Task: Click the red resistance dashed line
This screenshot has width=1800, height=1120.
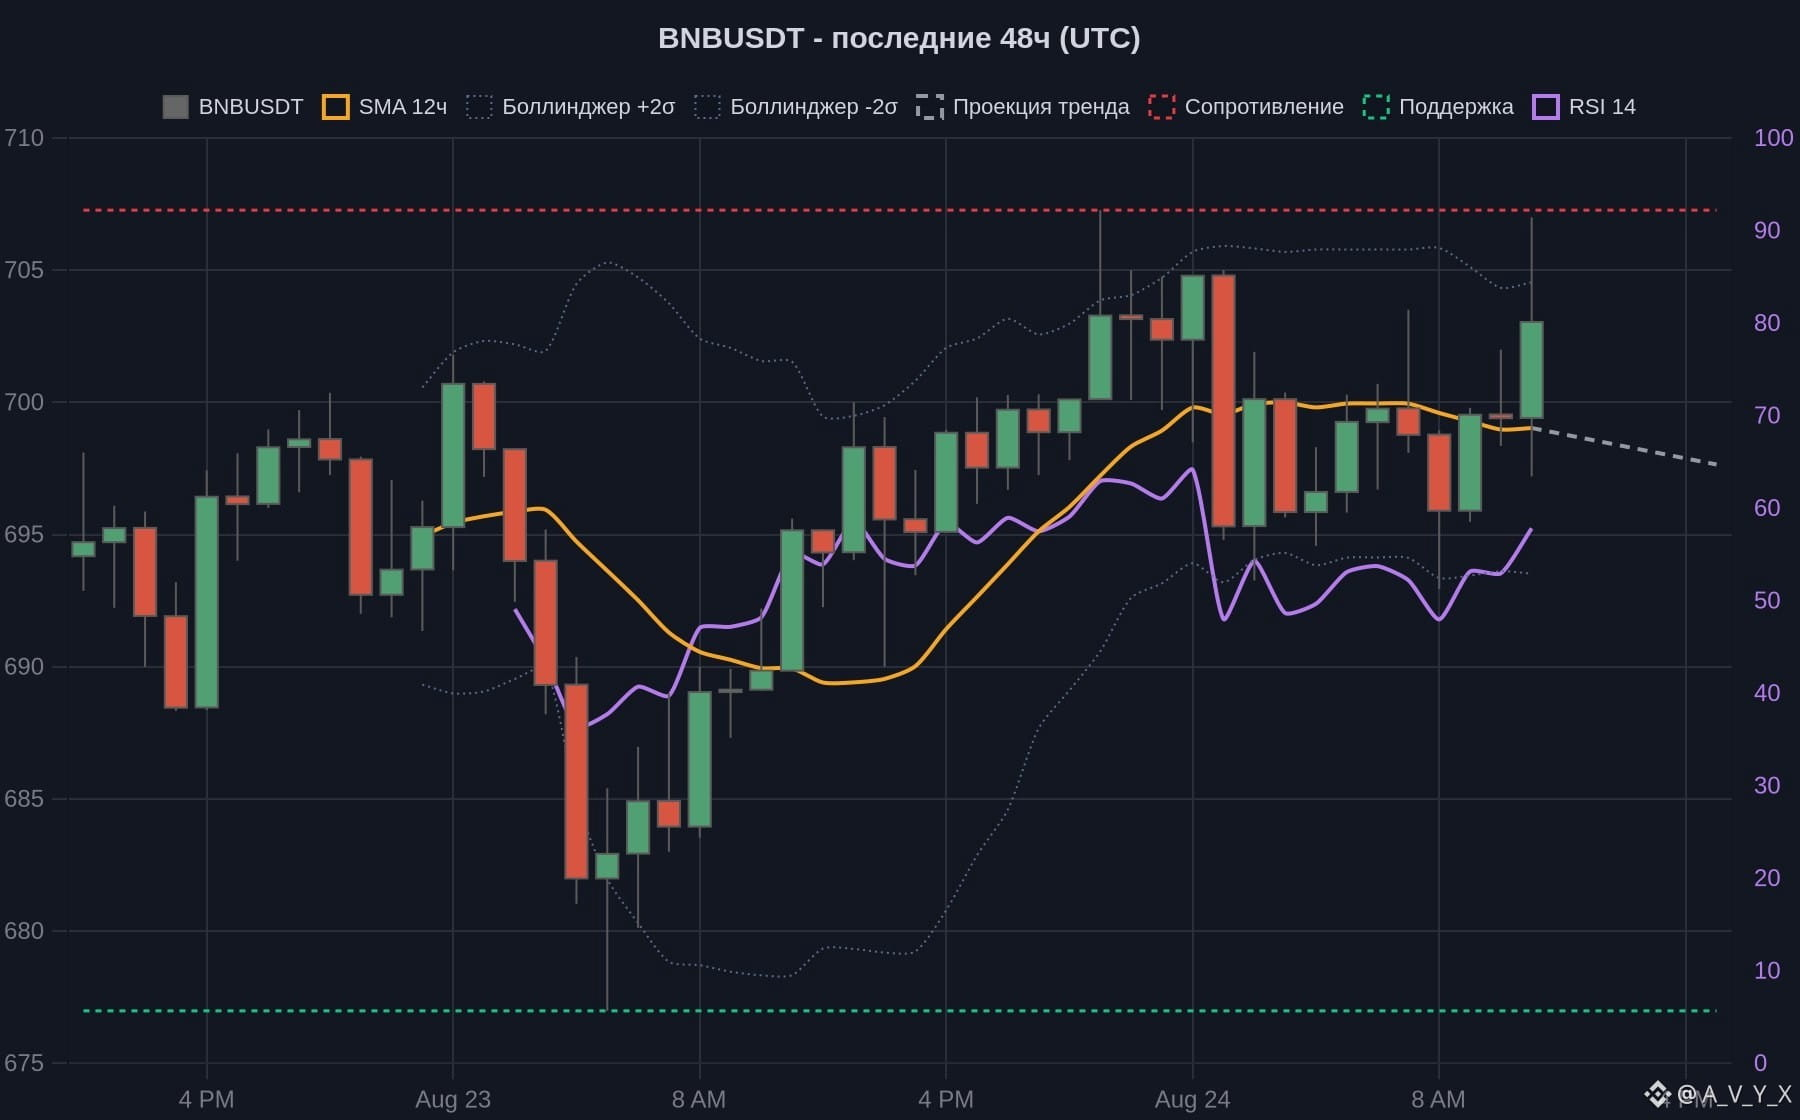Action: coord(899,210)
